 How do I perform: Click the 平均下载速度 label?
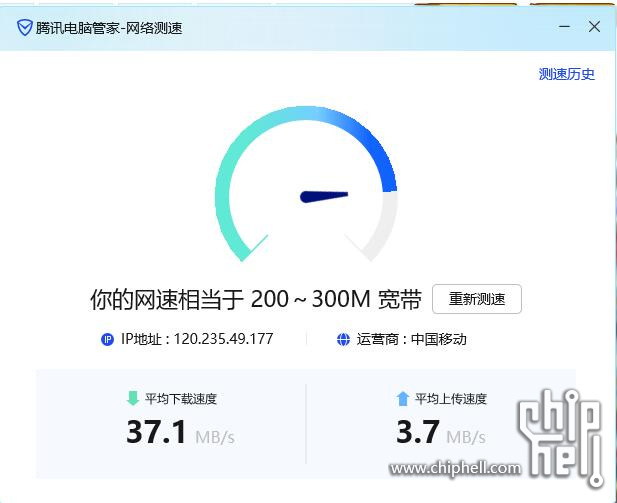(181, 399)
